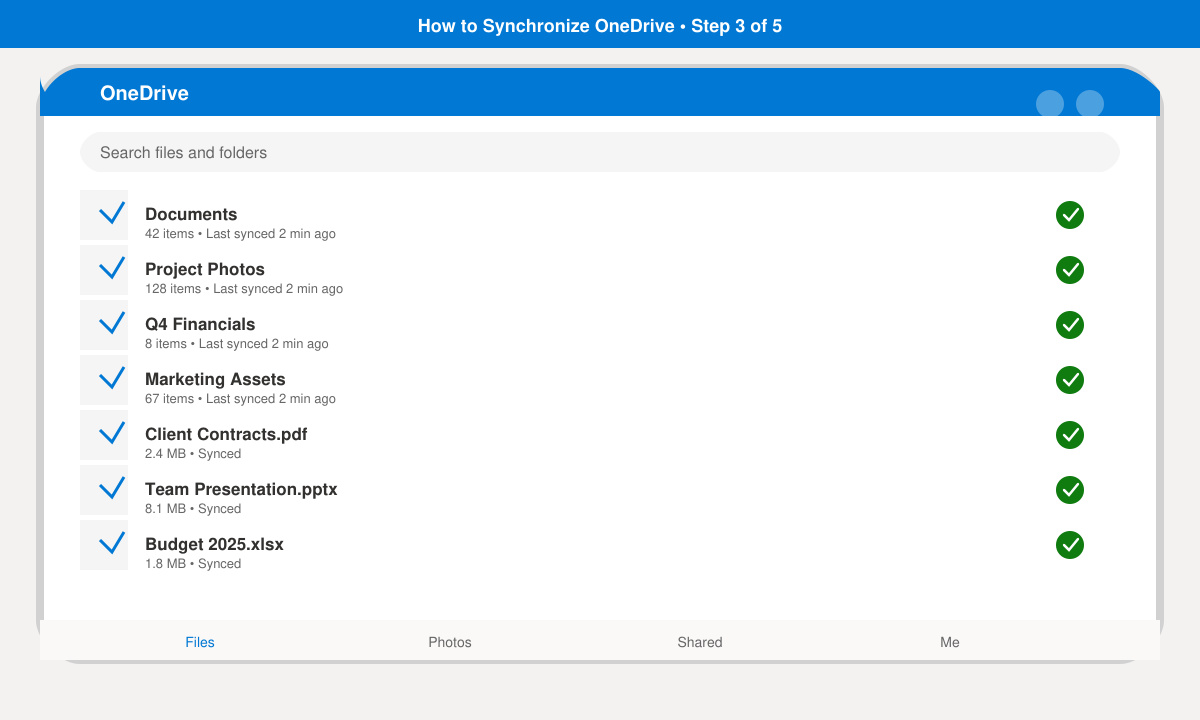Click the '8.1 MB • Synced' detail line

pyautogui.click(x=193, y=509)
